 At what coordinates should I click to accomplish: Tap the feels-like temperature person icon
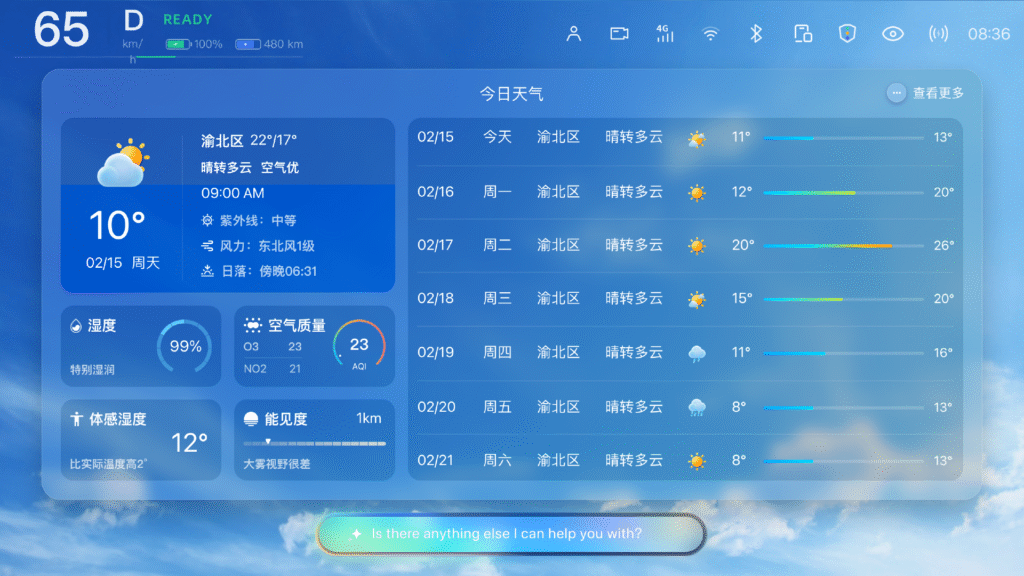click(76, 419)
